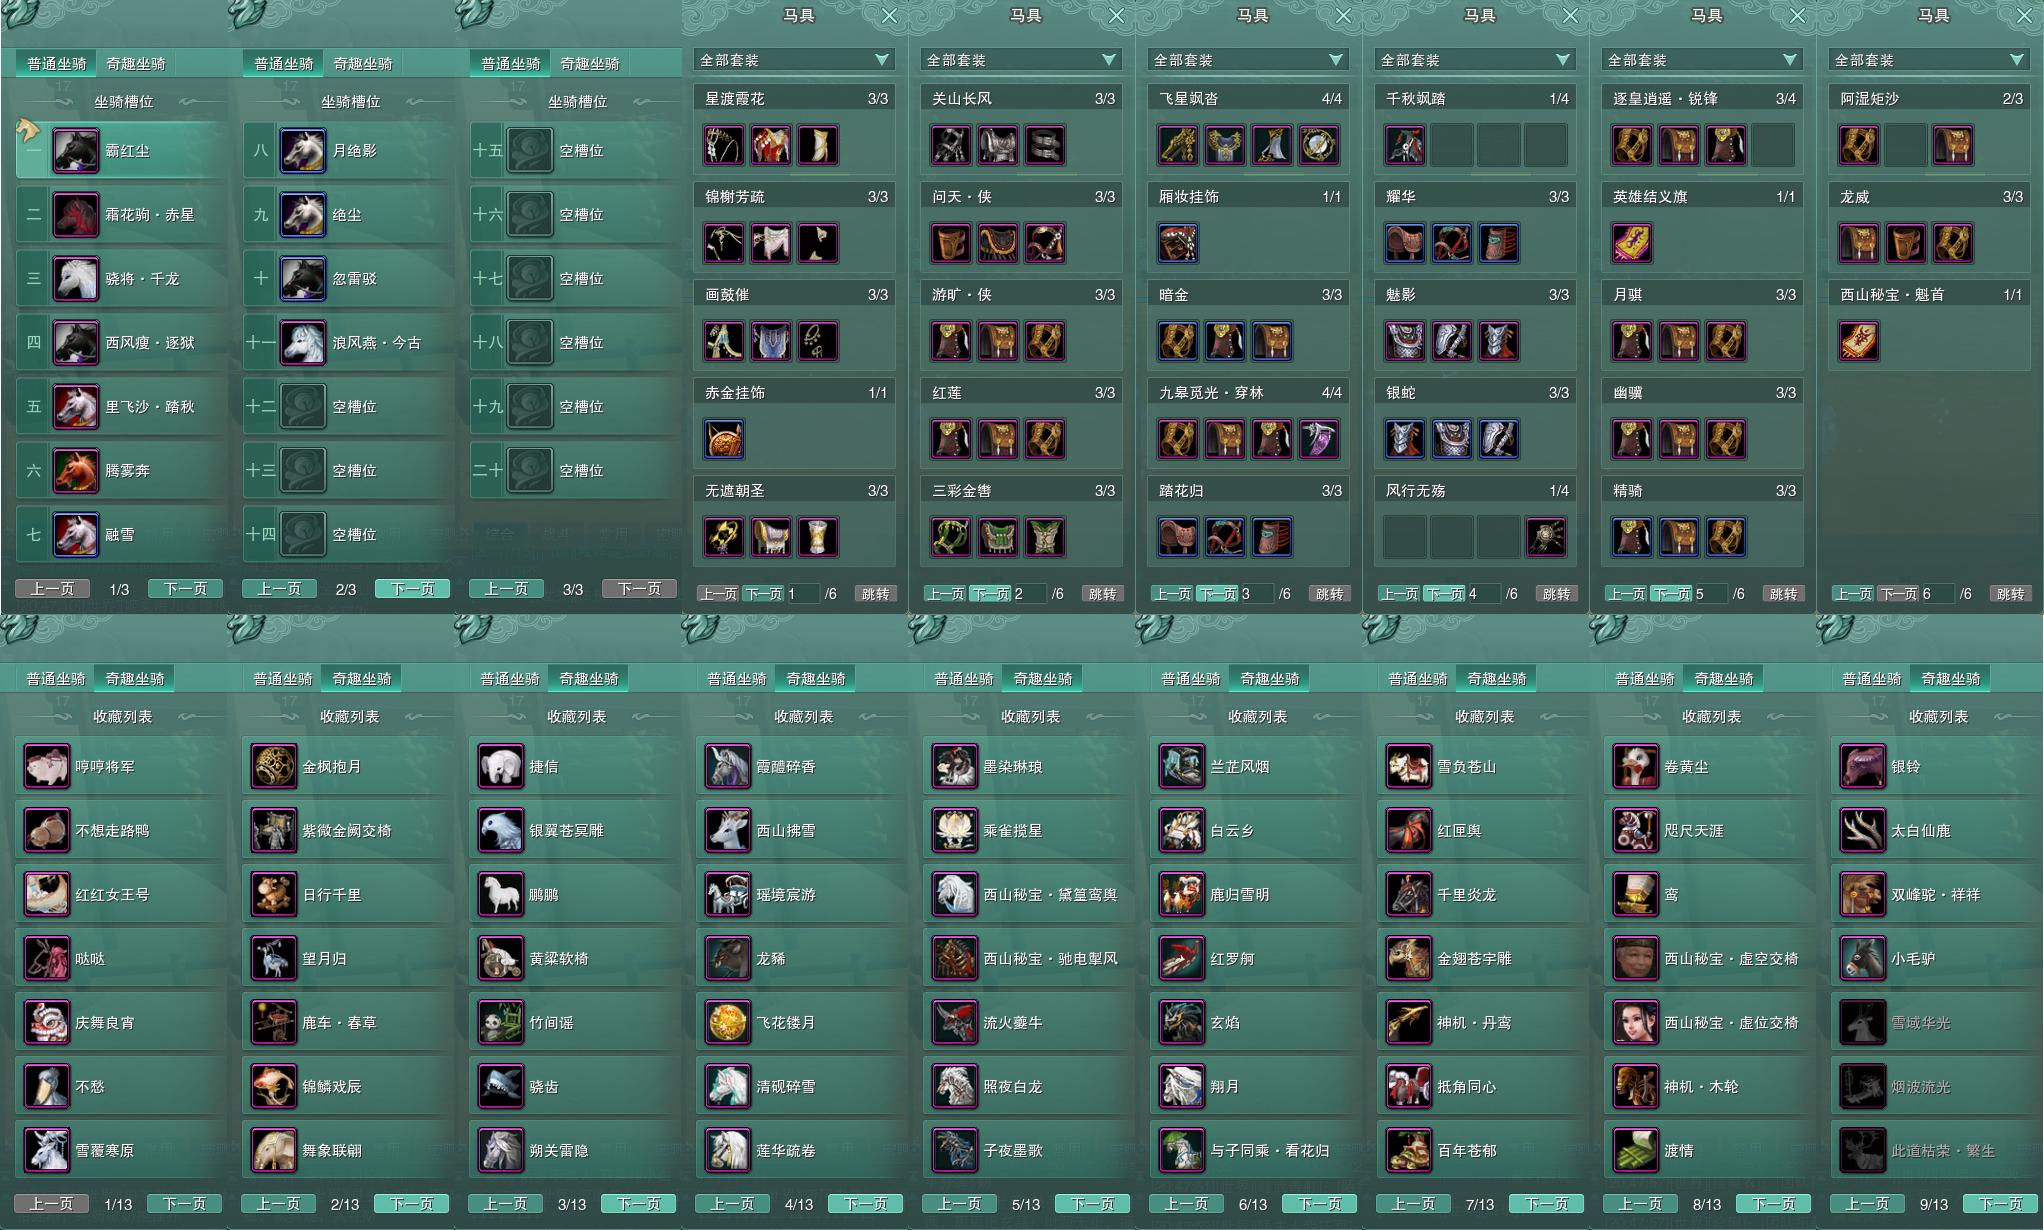Select the 西山秘宝·魁首 item icon
Screen dimensions: 2044x1230
tap(1859, 341)
